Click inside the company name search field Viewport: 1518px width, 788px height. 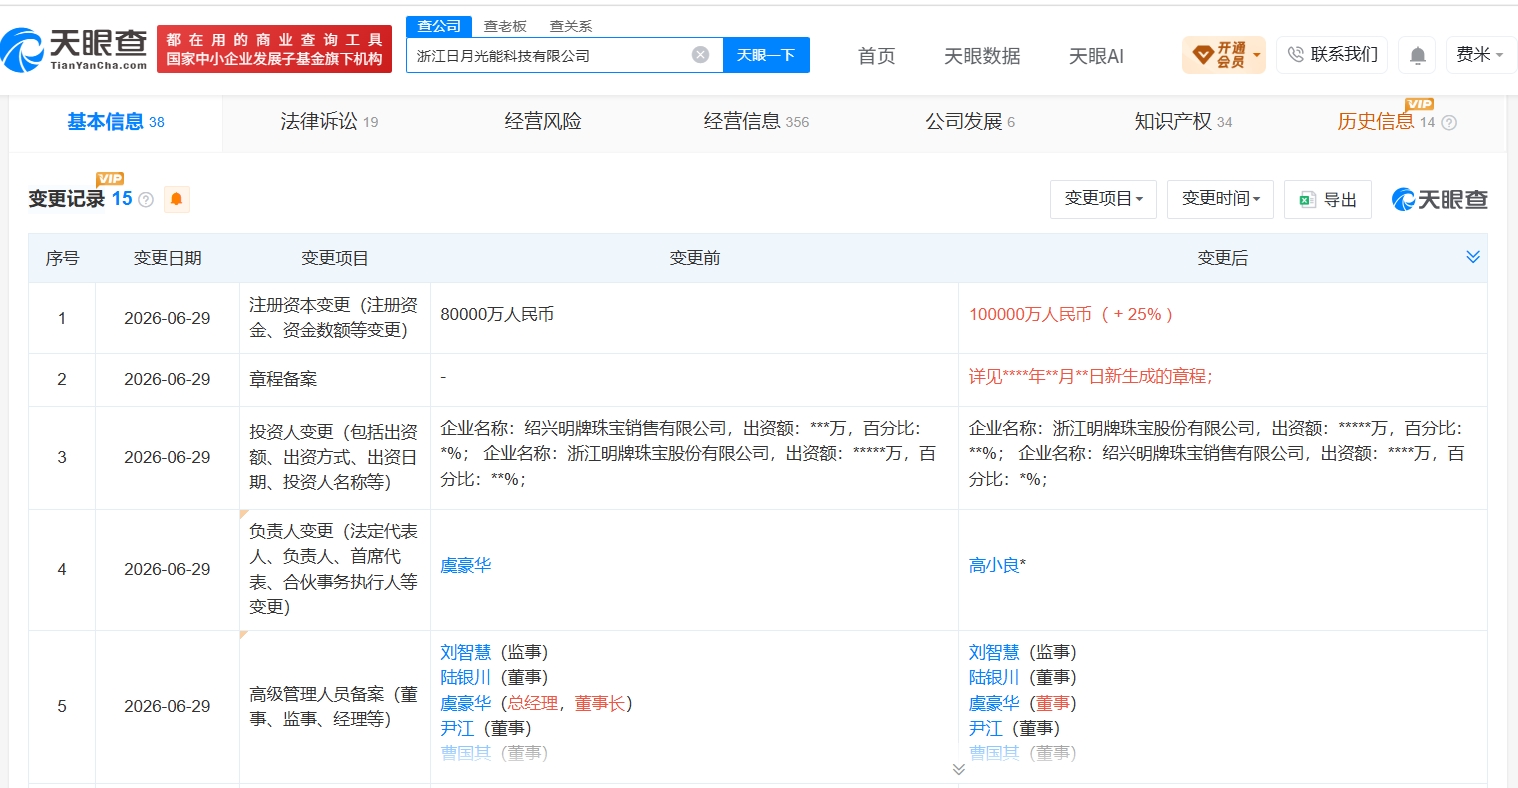(x=550, y=55)
